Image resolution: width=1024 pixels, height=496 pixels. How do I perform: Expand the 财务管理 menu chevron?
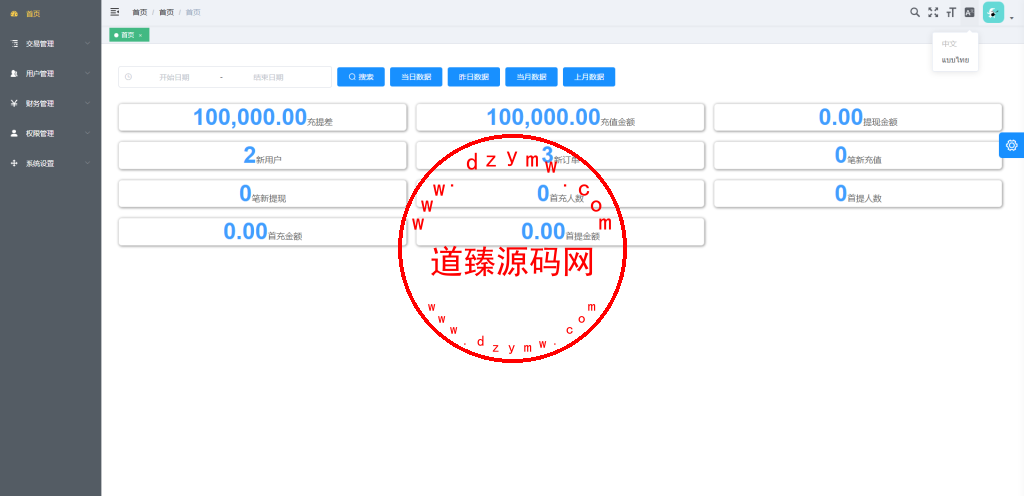point(88,103)
